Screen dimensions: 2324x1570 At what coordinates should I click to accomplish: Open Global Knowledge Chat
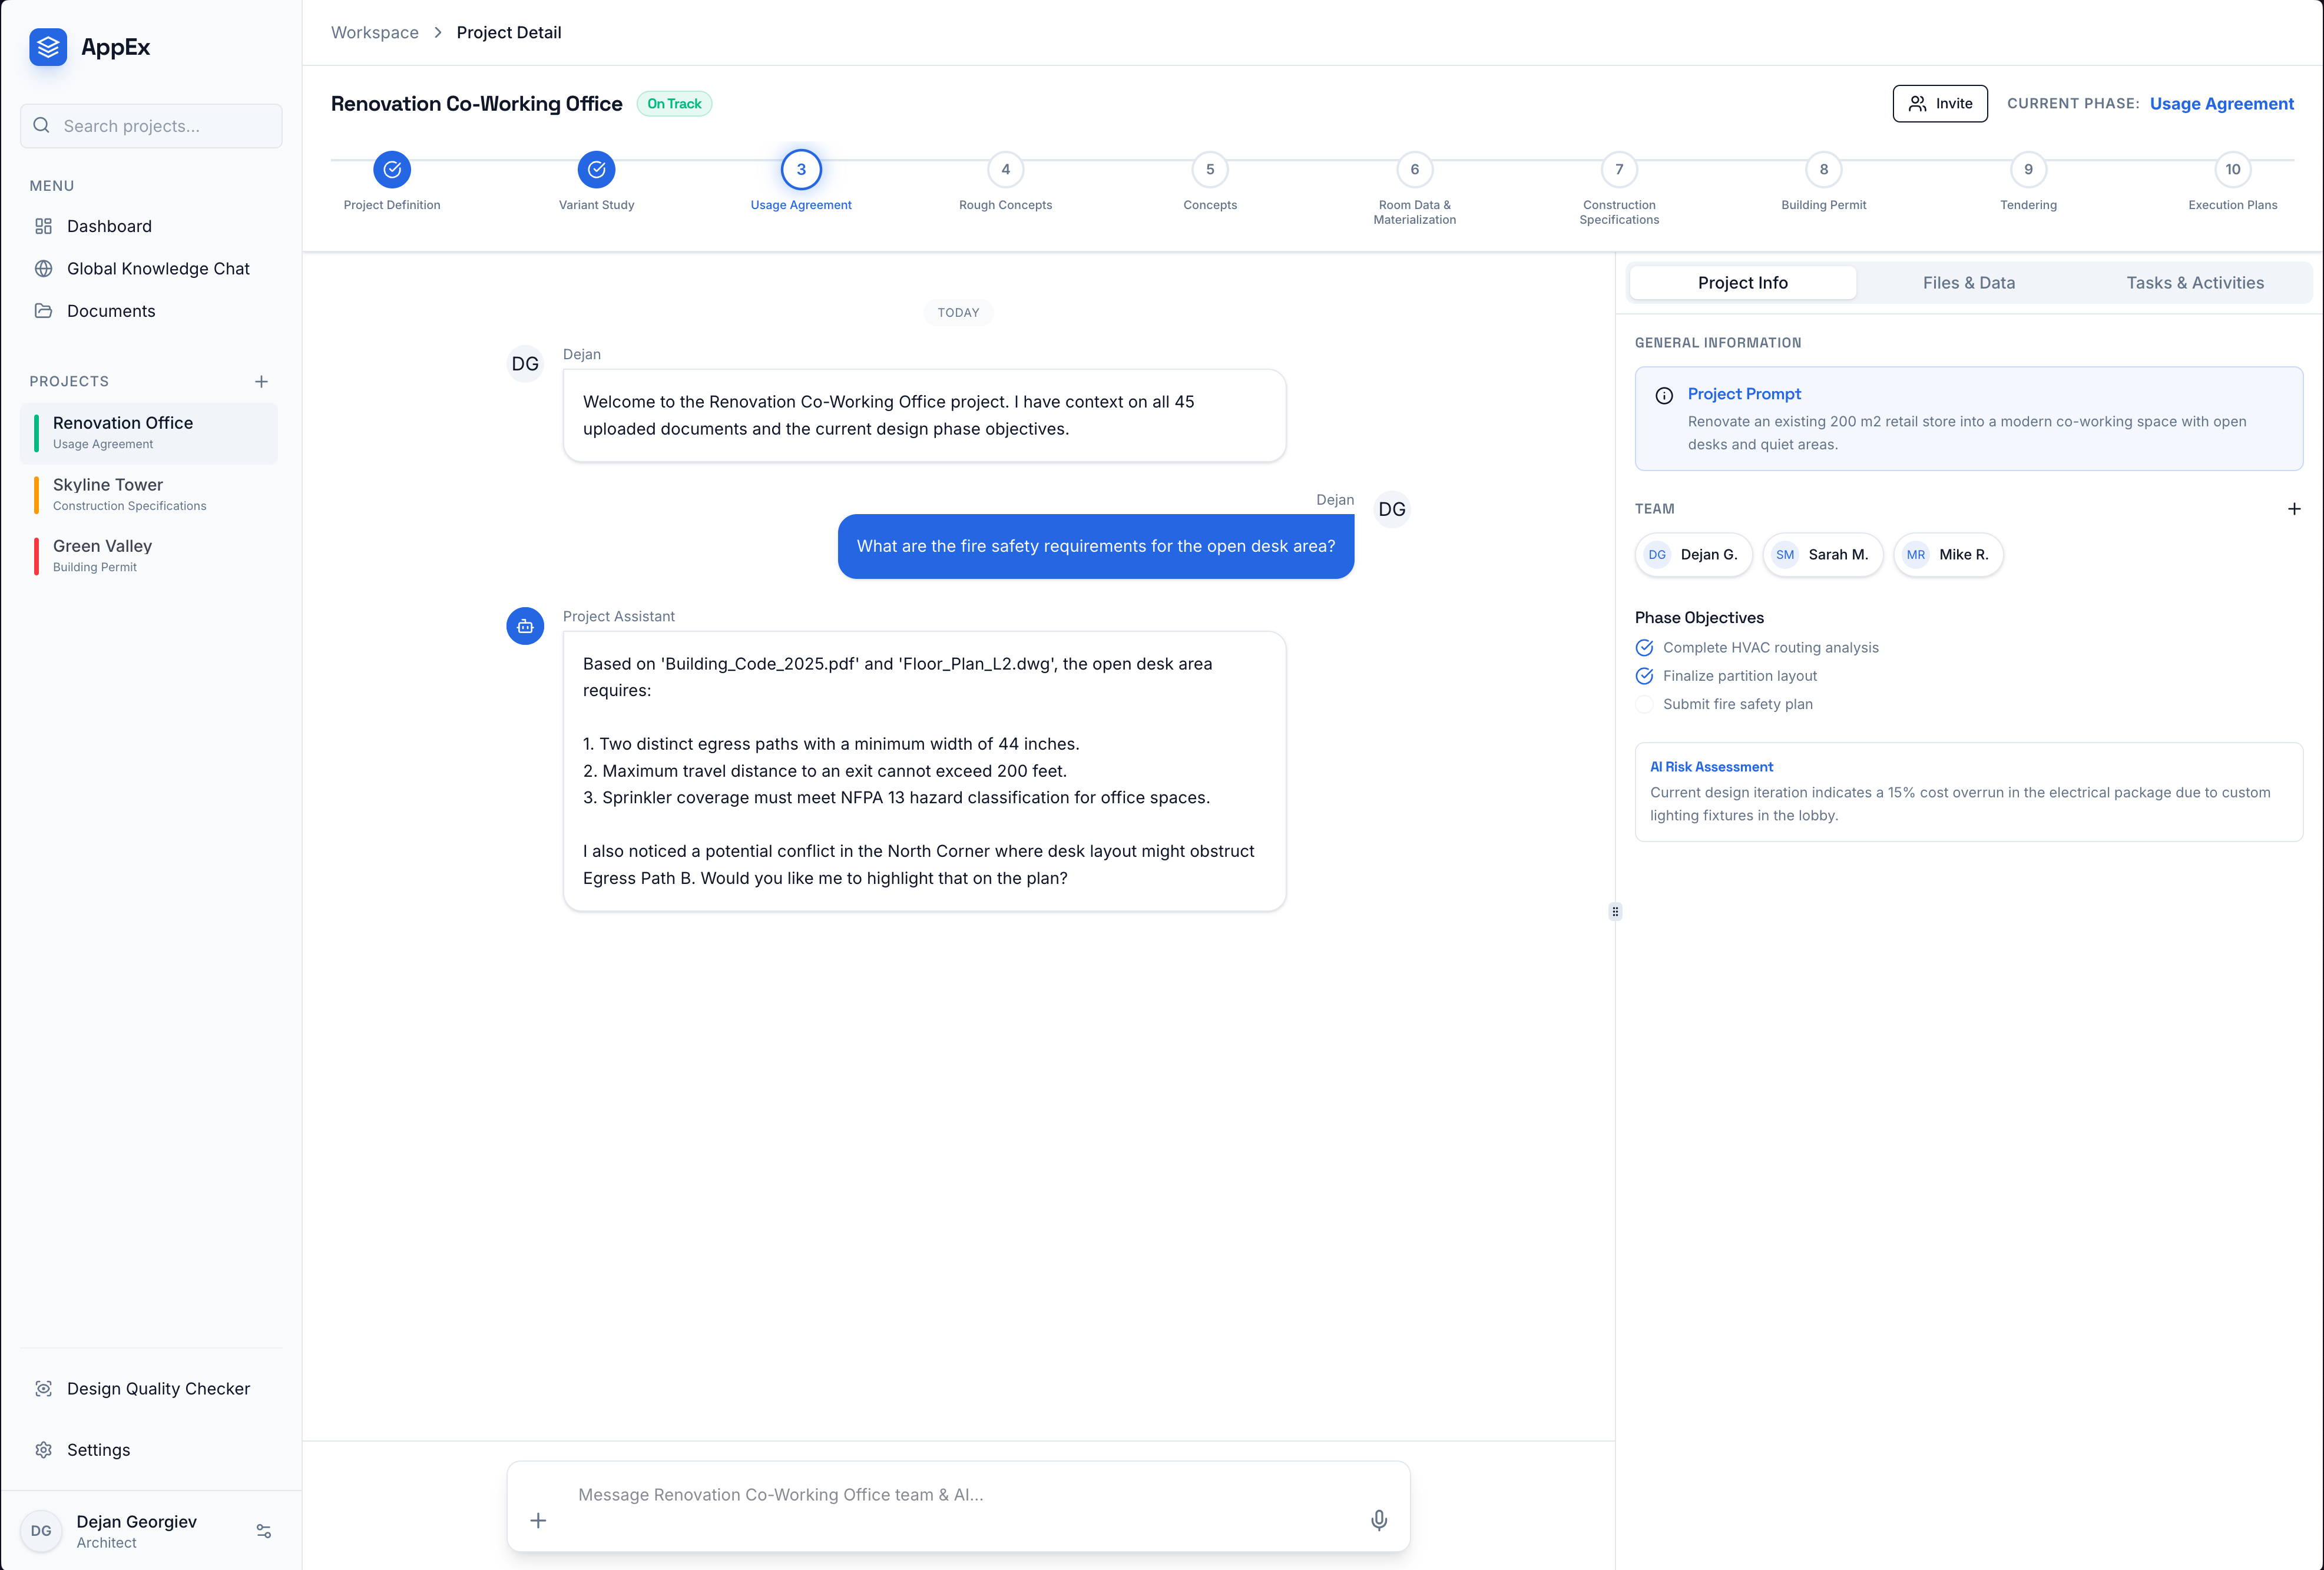(x=157, y=268)
